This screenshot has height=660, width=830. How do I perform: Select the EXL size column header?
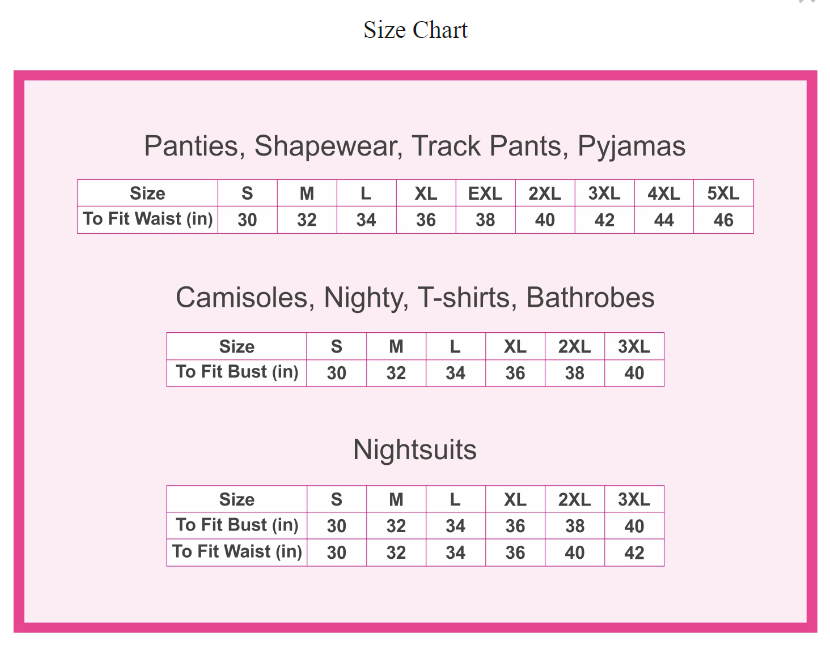(485, 193)
